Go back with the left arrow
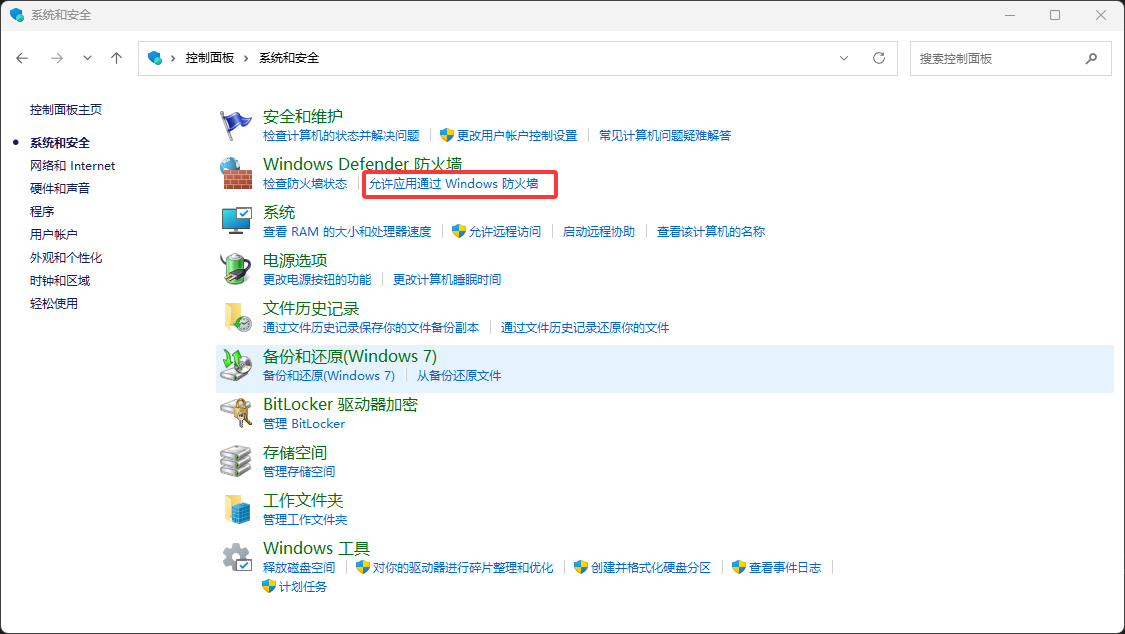Screen dimensions: 1125x634 tap(22, 58)
